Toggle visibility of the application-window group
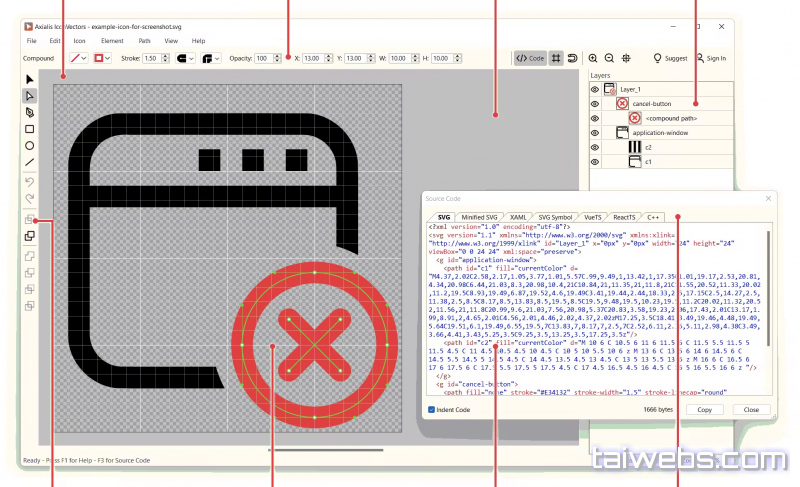Viewport: 800px width, 487px height. [595, 132]
